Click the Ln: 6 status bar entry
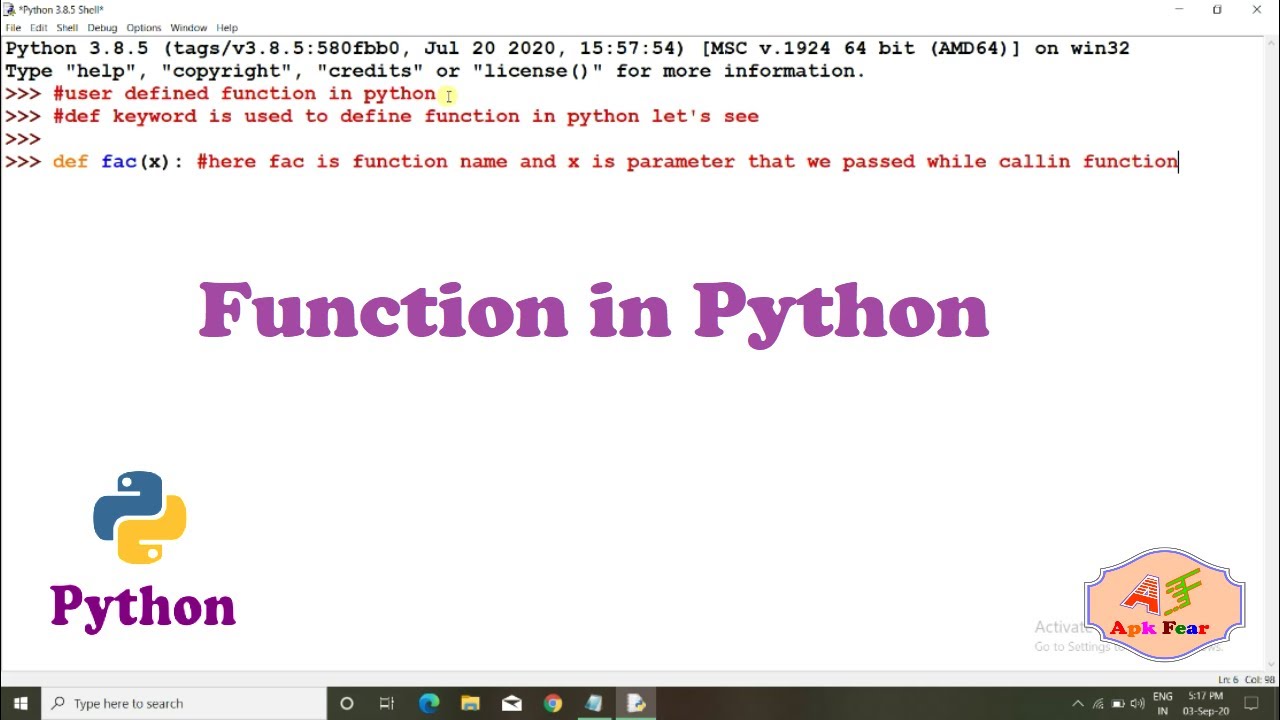Viewport: 1280px width, 720px height. 1226,680
